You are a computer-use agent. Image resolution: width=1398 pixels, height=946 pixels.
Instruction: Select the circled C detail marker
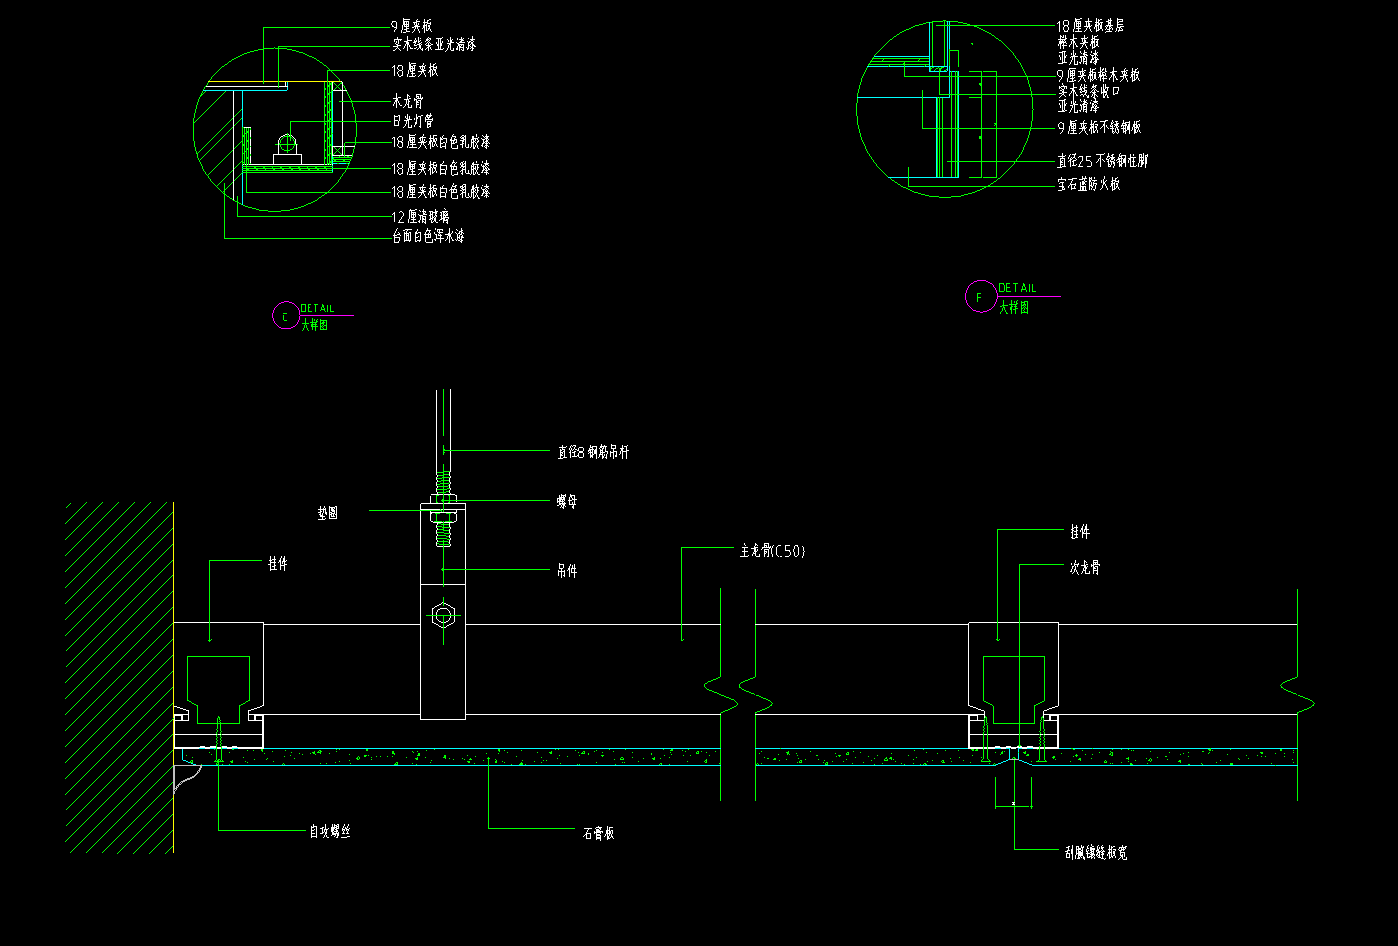[x=285, y=316]
